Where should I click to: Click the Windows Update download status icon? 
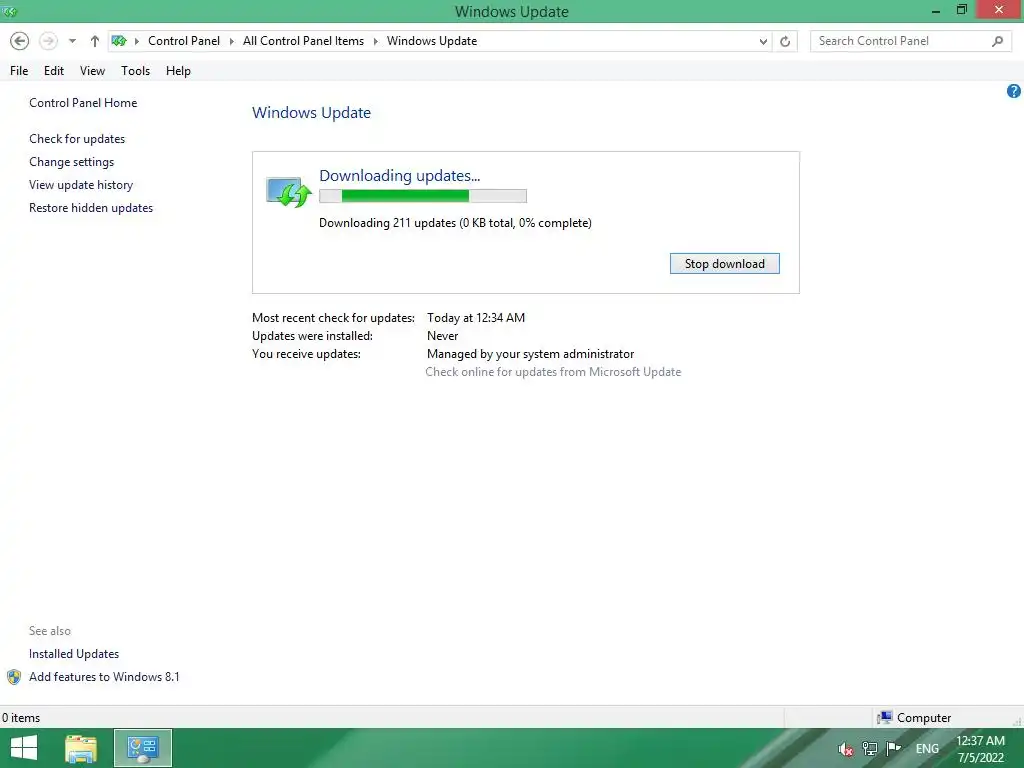pos(289,191)
